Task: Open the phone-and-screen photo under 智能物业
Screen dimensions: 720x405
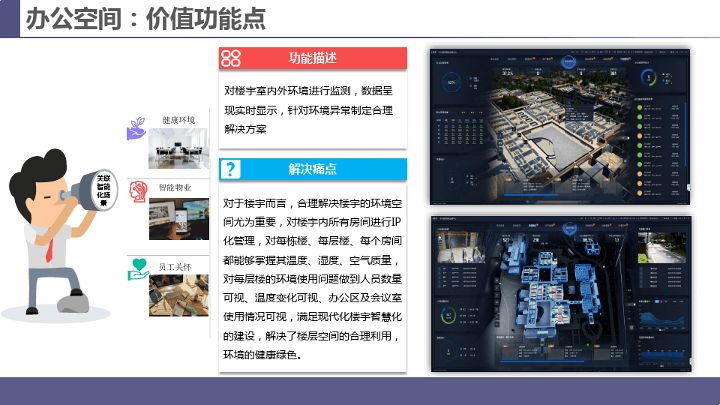Action: (179, 219)
